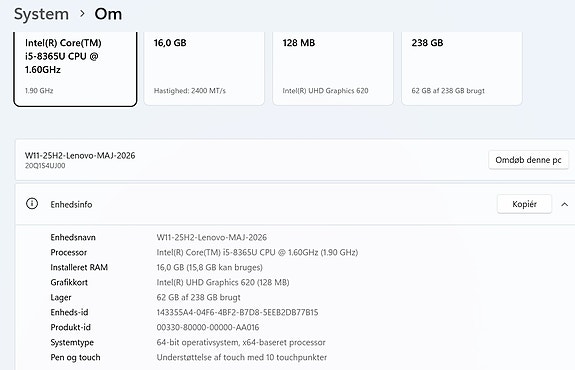Select the Intel Core i5-8365U processor card

[75, 69]
